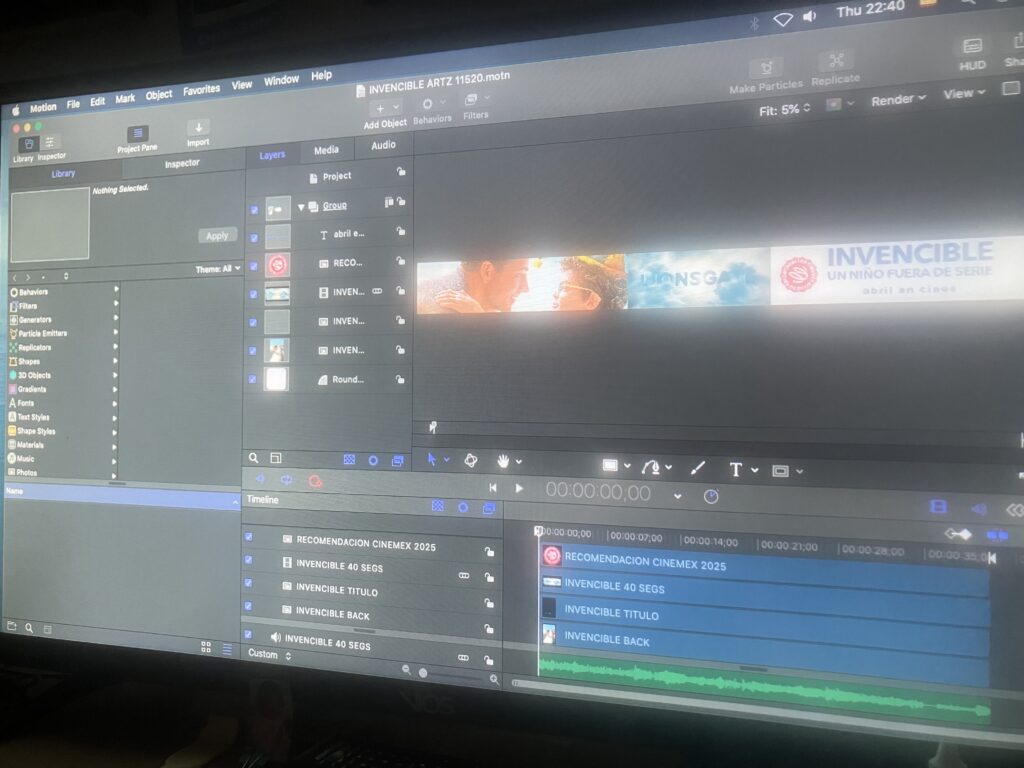Open the Render dropdown menu

point(899,100)
